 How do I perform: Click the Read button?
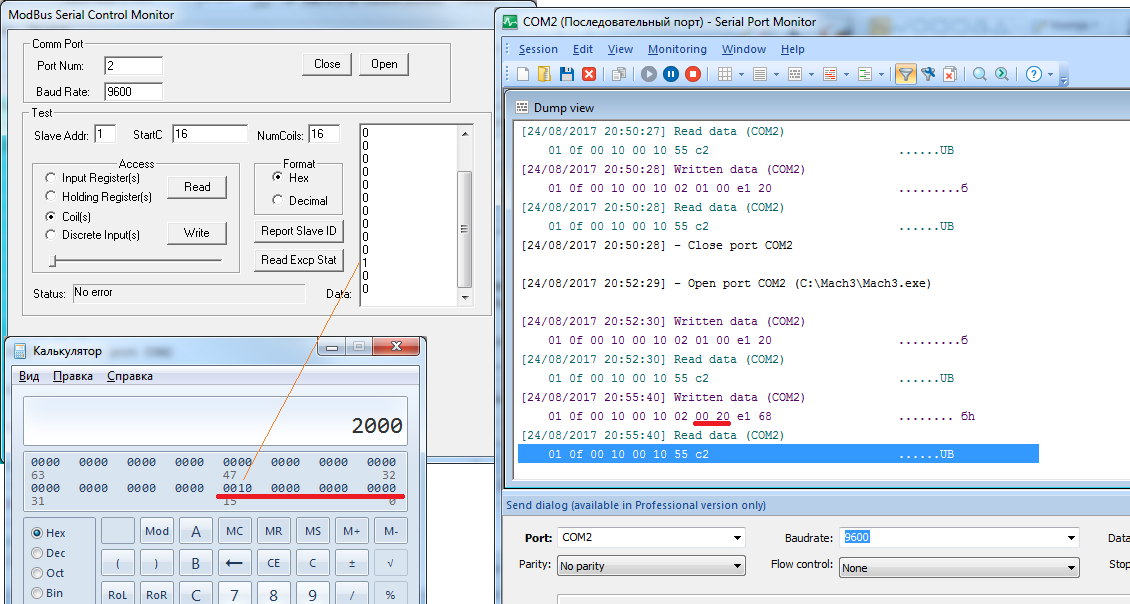pos(197,187)
